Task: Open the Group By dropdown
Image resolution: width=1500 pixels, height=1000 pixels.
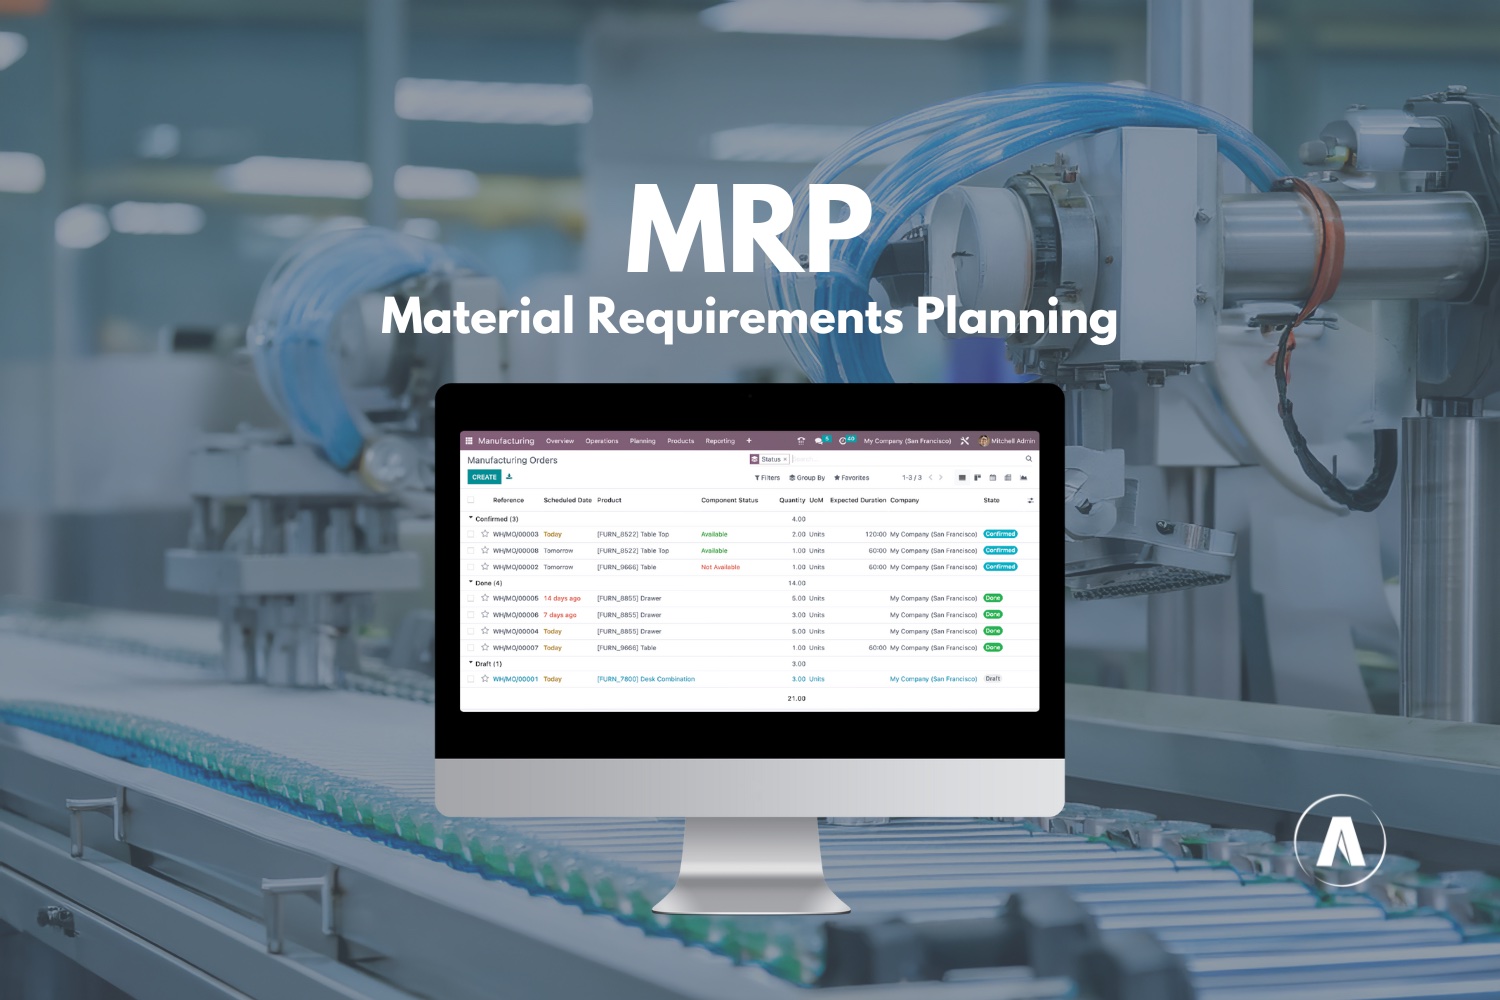Action: coord(807,478)
